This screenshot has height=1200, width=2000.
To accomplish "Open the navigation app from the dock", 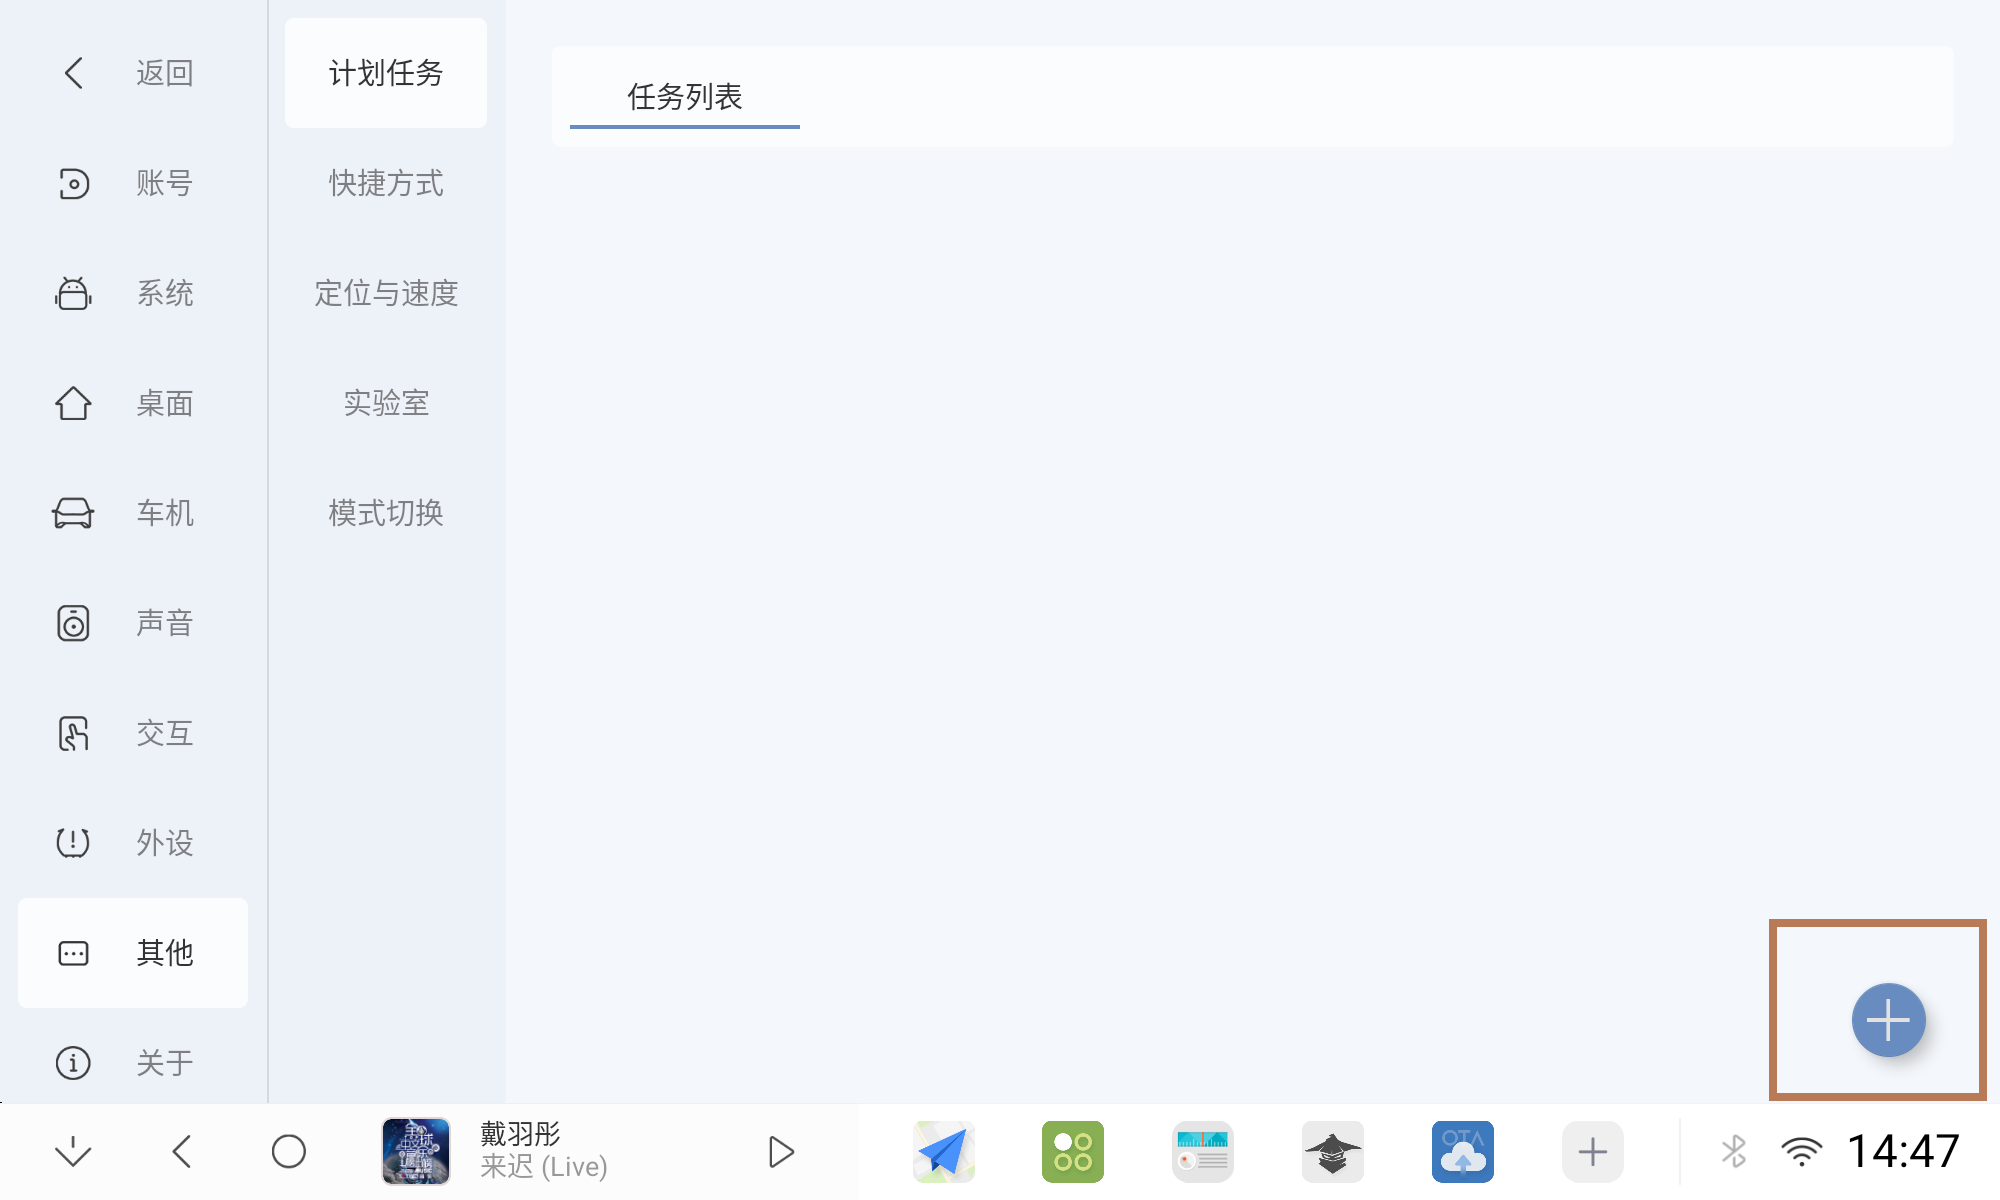I will pos(943,1151).
